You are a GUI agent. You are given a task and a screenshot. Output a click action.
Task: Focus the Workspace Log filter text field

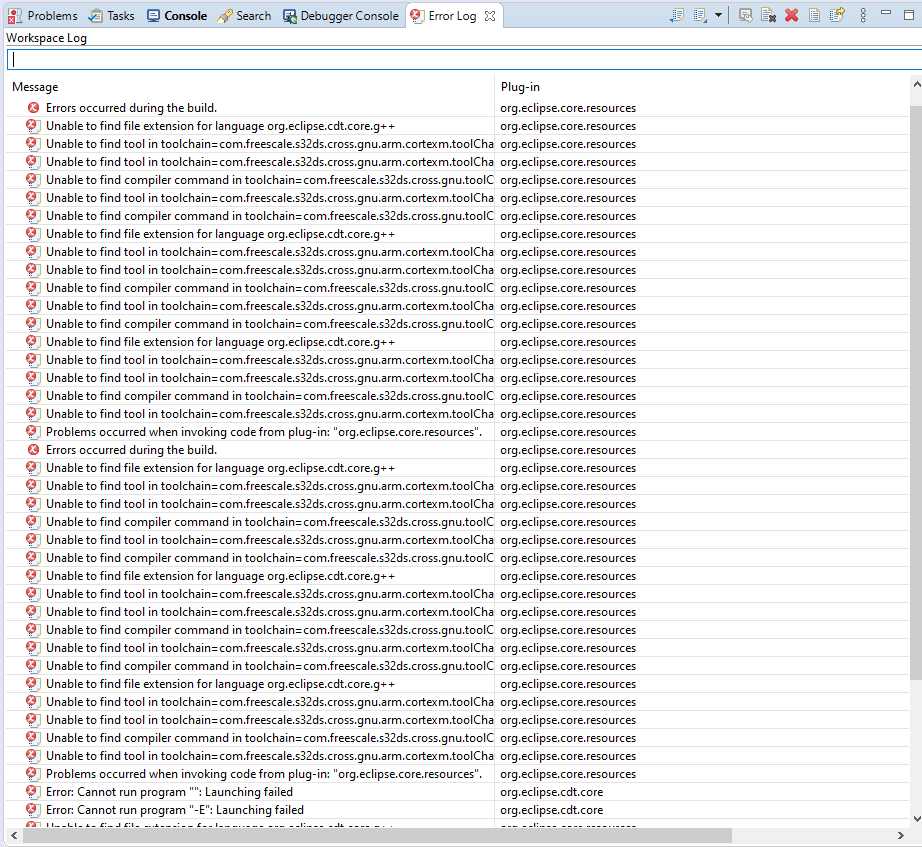(x=465, y=59)
